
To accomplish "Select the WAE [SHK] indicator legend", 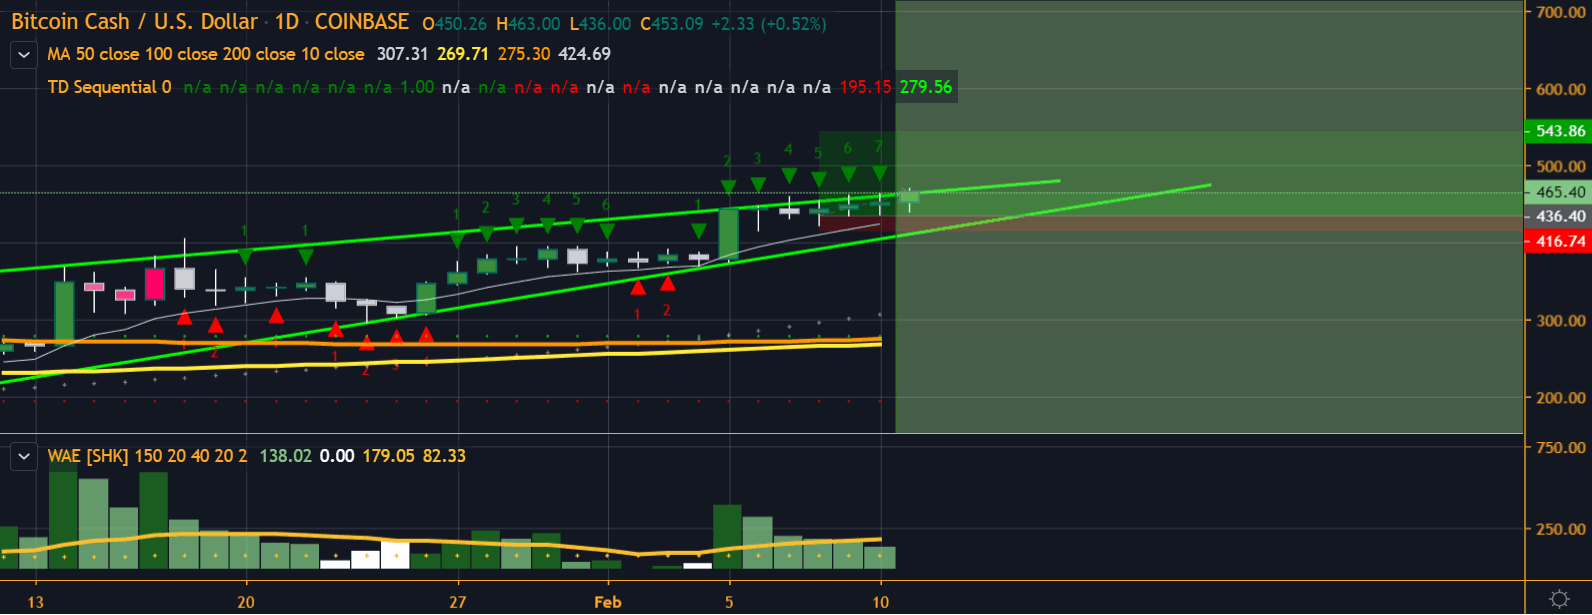I will click(147, 456).
